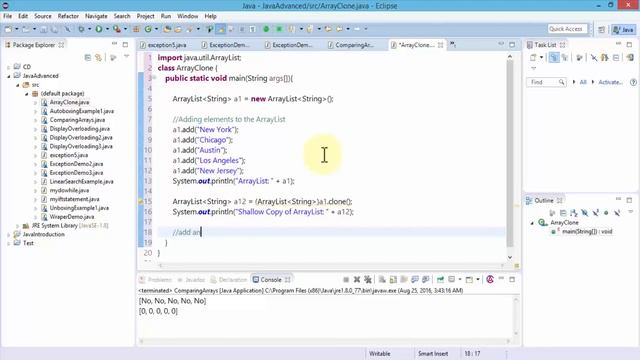Click the console horizontal scrollbar
640x360 pixels.
pyautogui.click(x=324, y=341)
